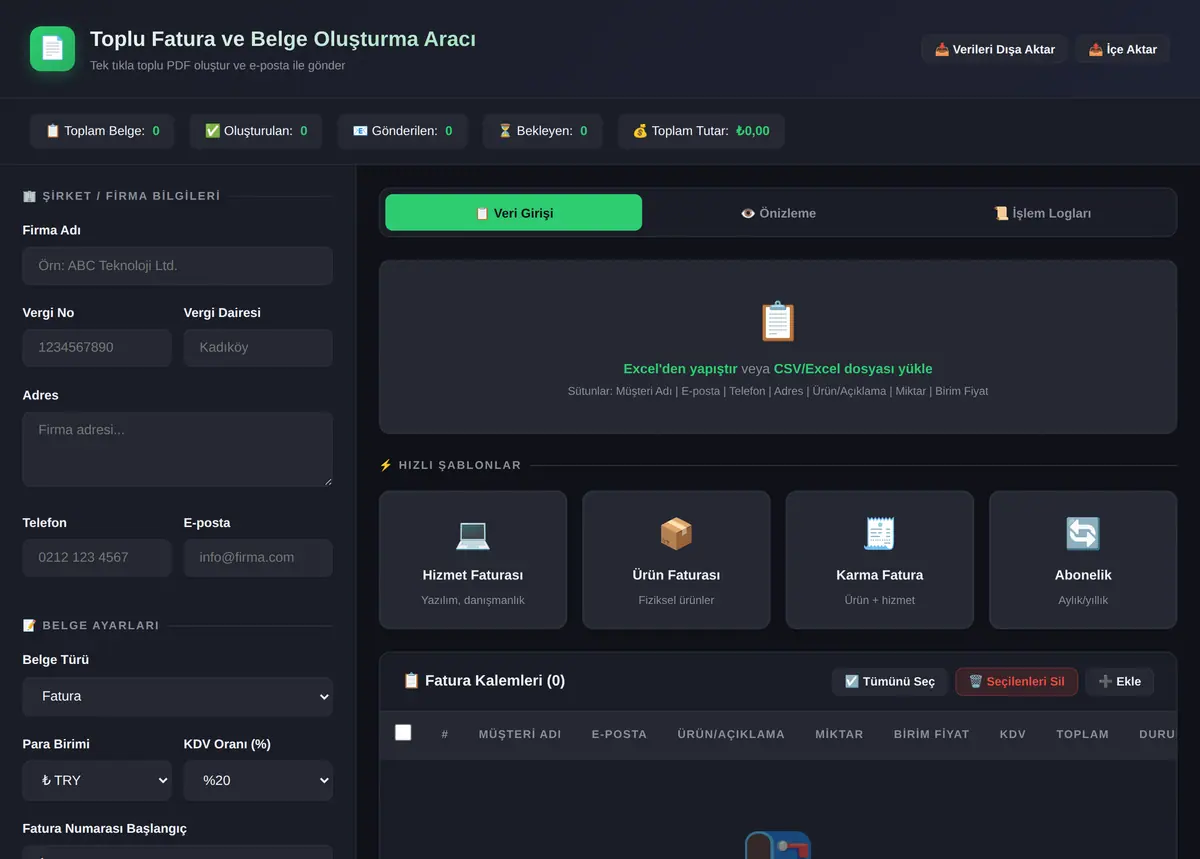Expand the Para Birimi currency dropdown
This screenshot has width=1200, height=859.
coord(97,780)
